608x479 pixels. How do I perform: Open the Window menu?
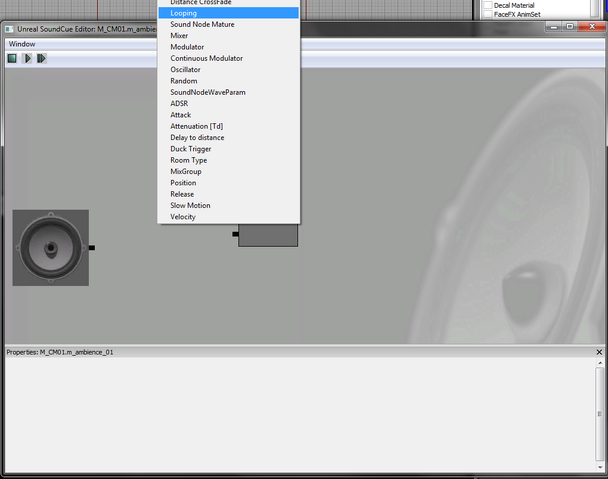pyautogui.click(x=22, y=44)
